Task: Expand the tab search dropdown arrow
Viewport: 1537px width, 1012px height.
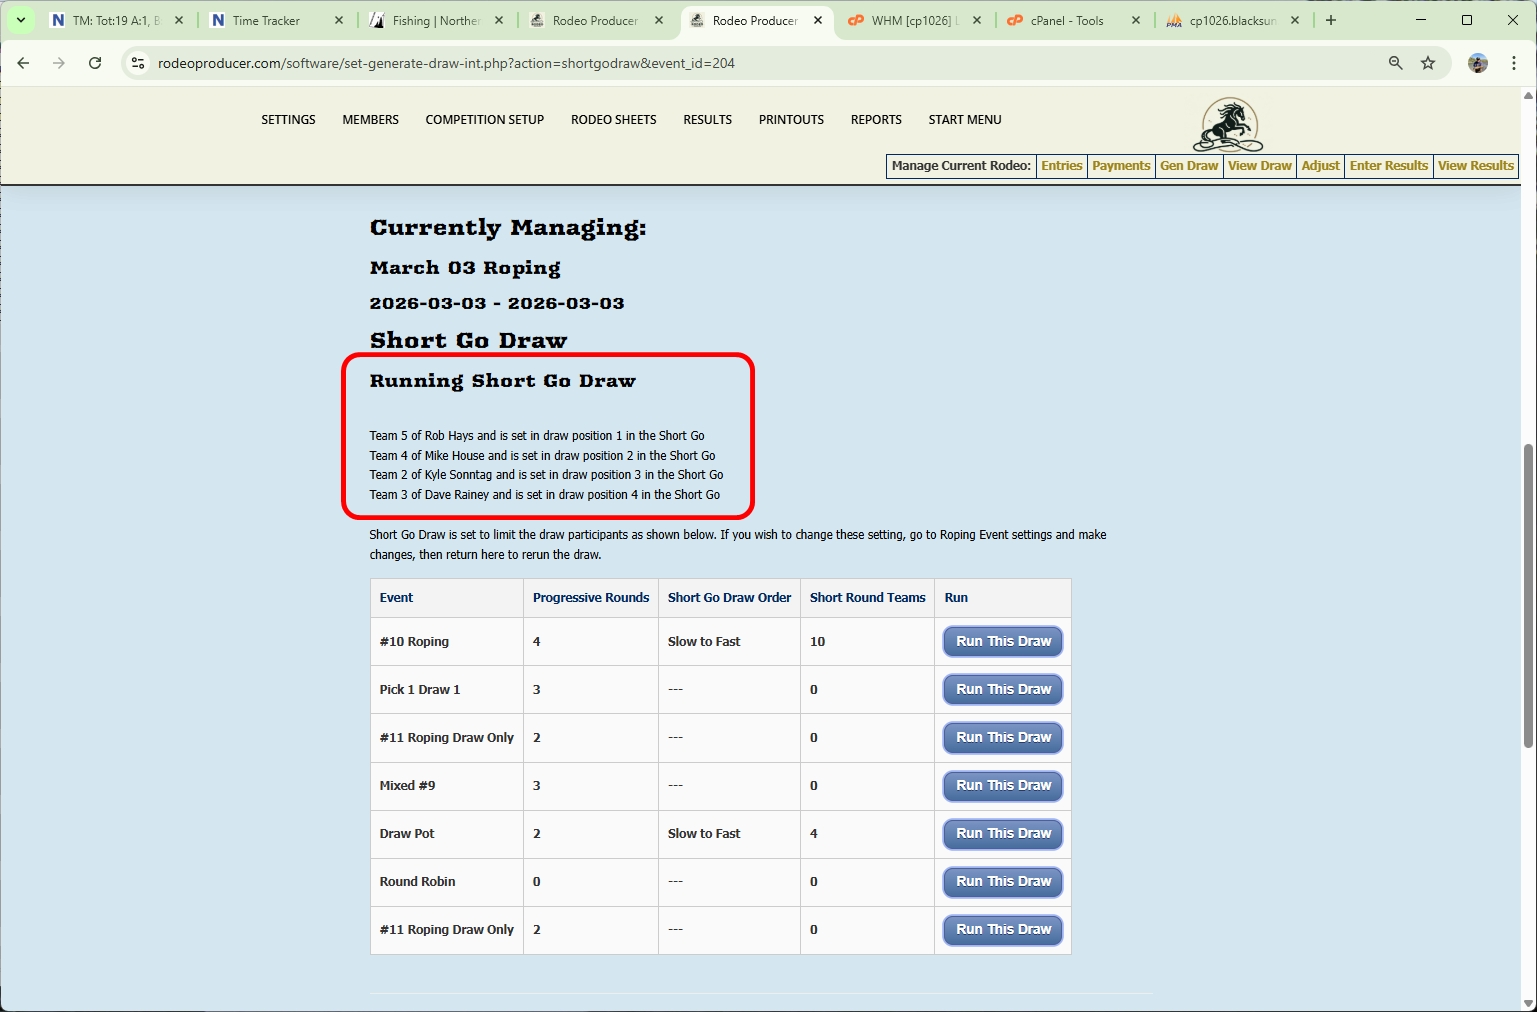Action: click(20, 20)
